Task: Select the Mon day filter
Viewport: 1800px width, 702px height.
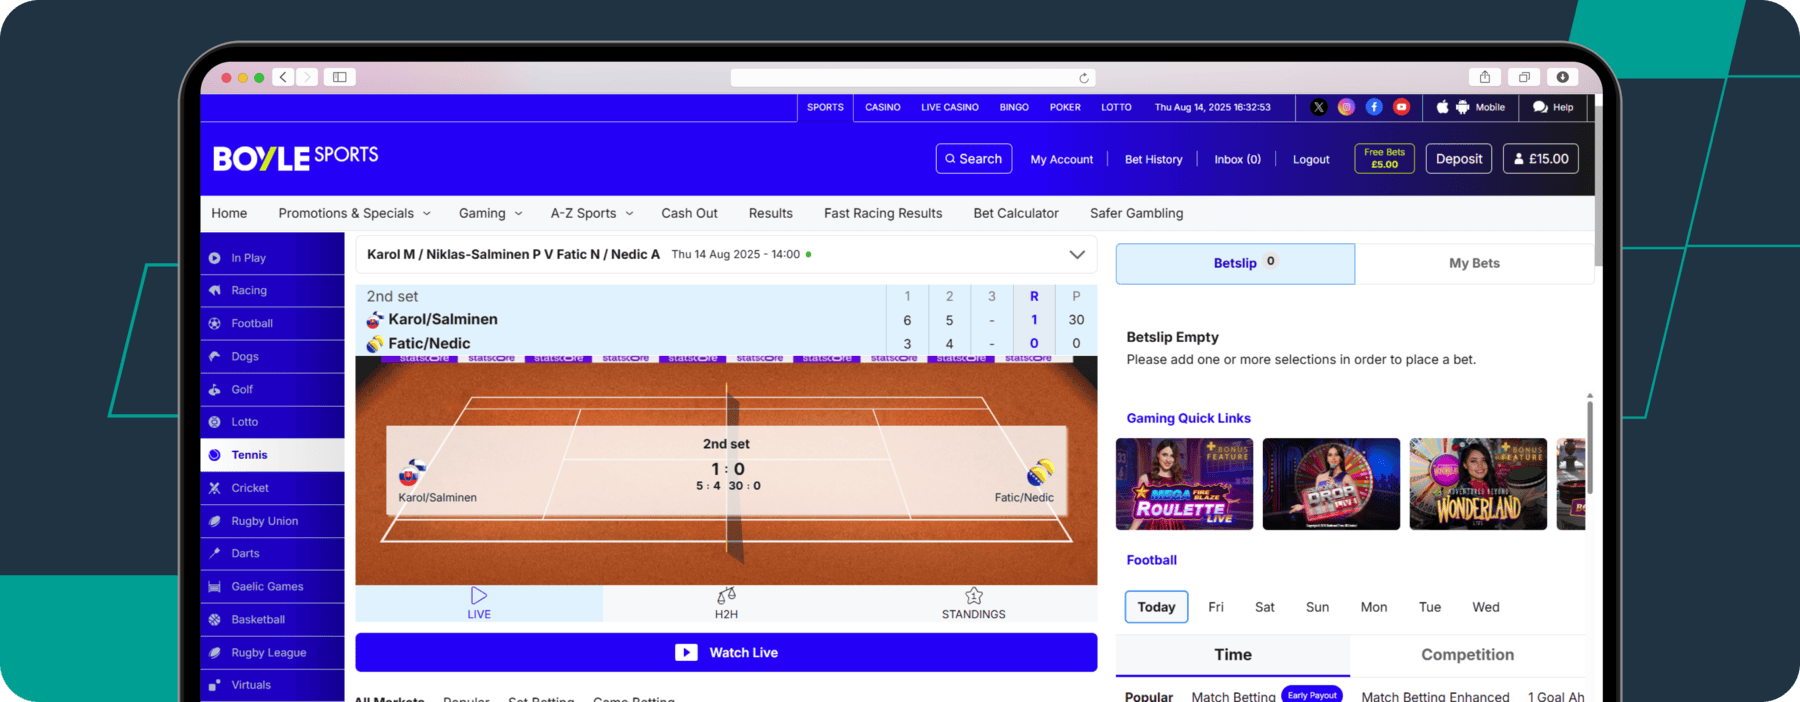Action: (1374, 607)
